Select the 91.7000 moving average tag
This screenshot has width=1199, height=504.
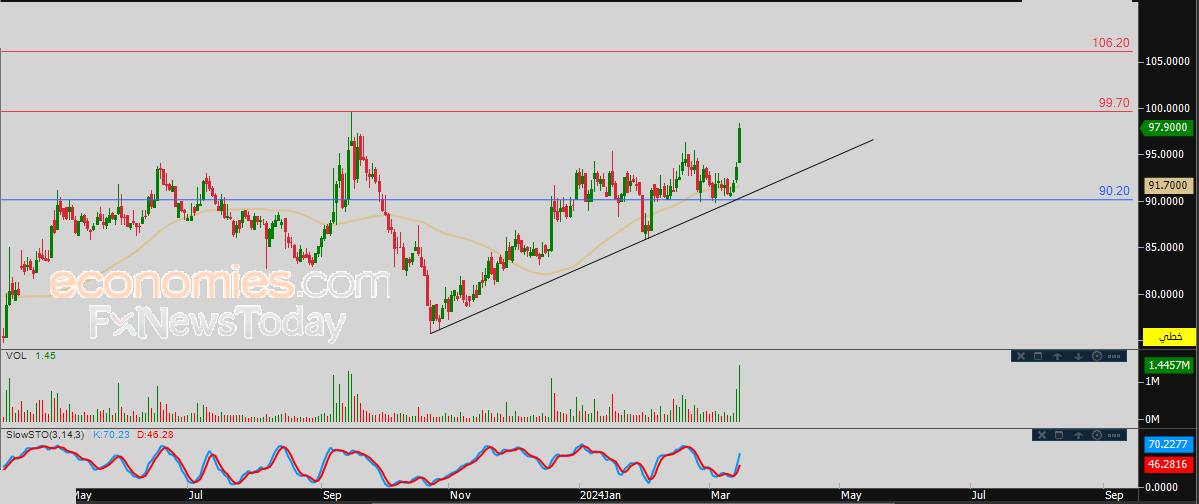pos(1169,185)
